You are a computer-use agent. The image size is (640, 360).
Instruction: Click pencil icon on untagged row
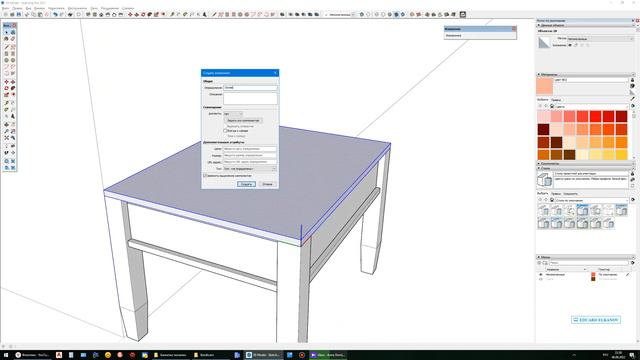pyautogui.click(x=627, y=275)
